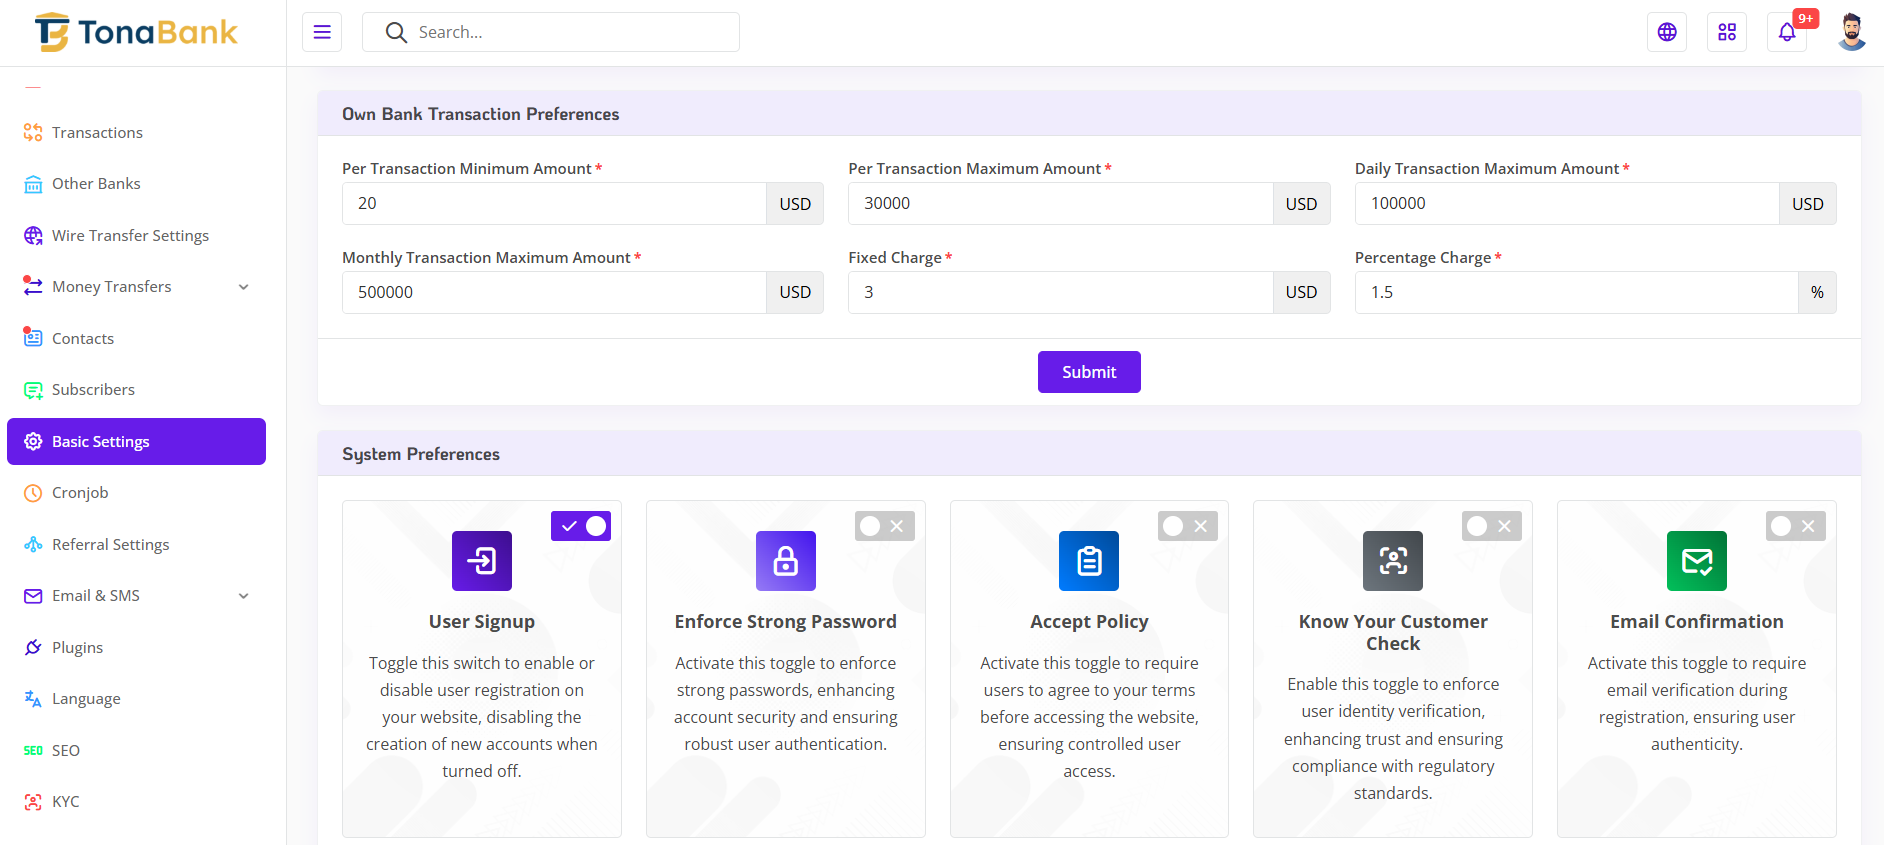Disable the User Signup toggle
This screenshot has width=1884, height=845.
pos(581,526)
